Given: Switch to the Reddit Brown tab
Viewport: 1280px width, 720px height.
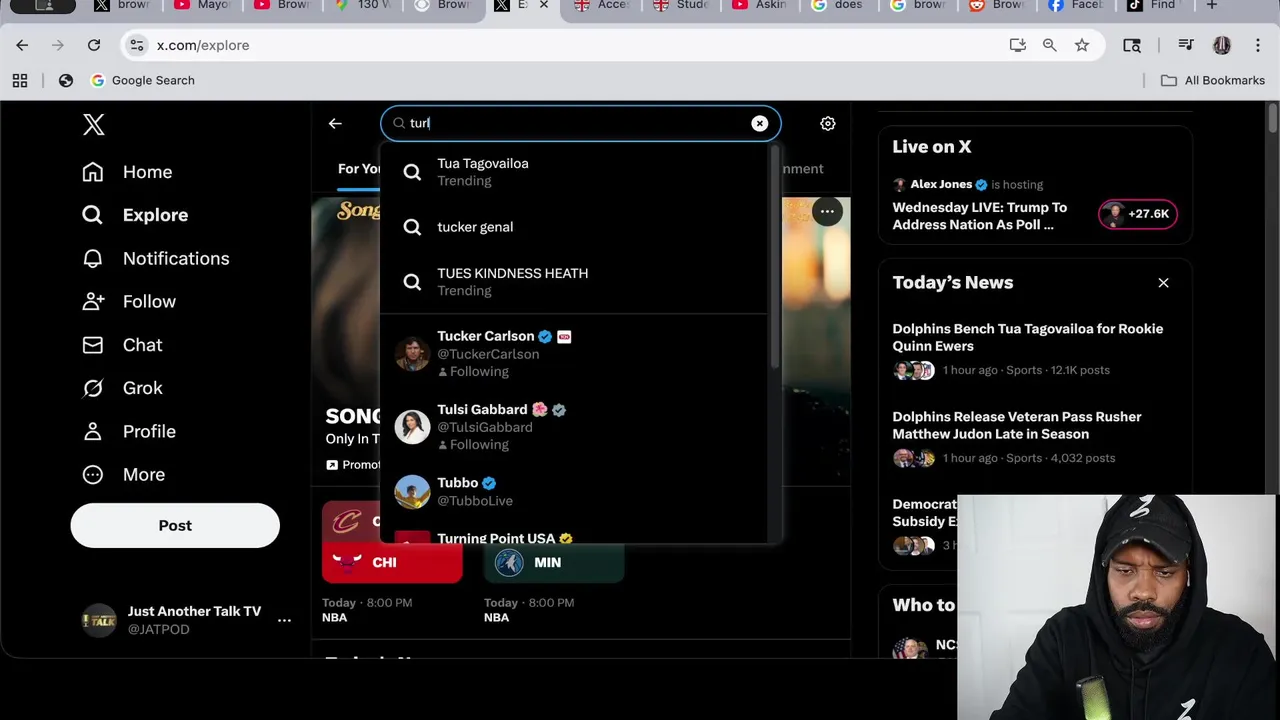Looking at the screenshot, I should coord(997,5).
